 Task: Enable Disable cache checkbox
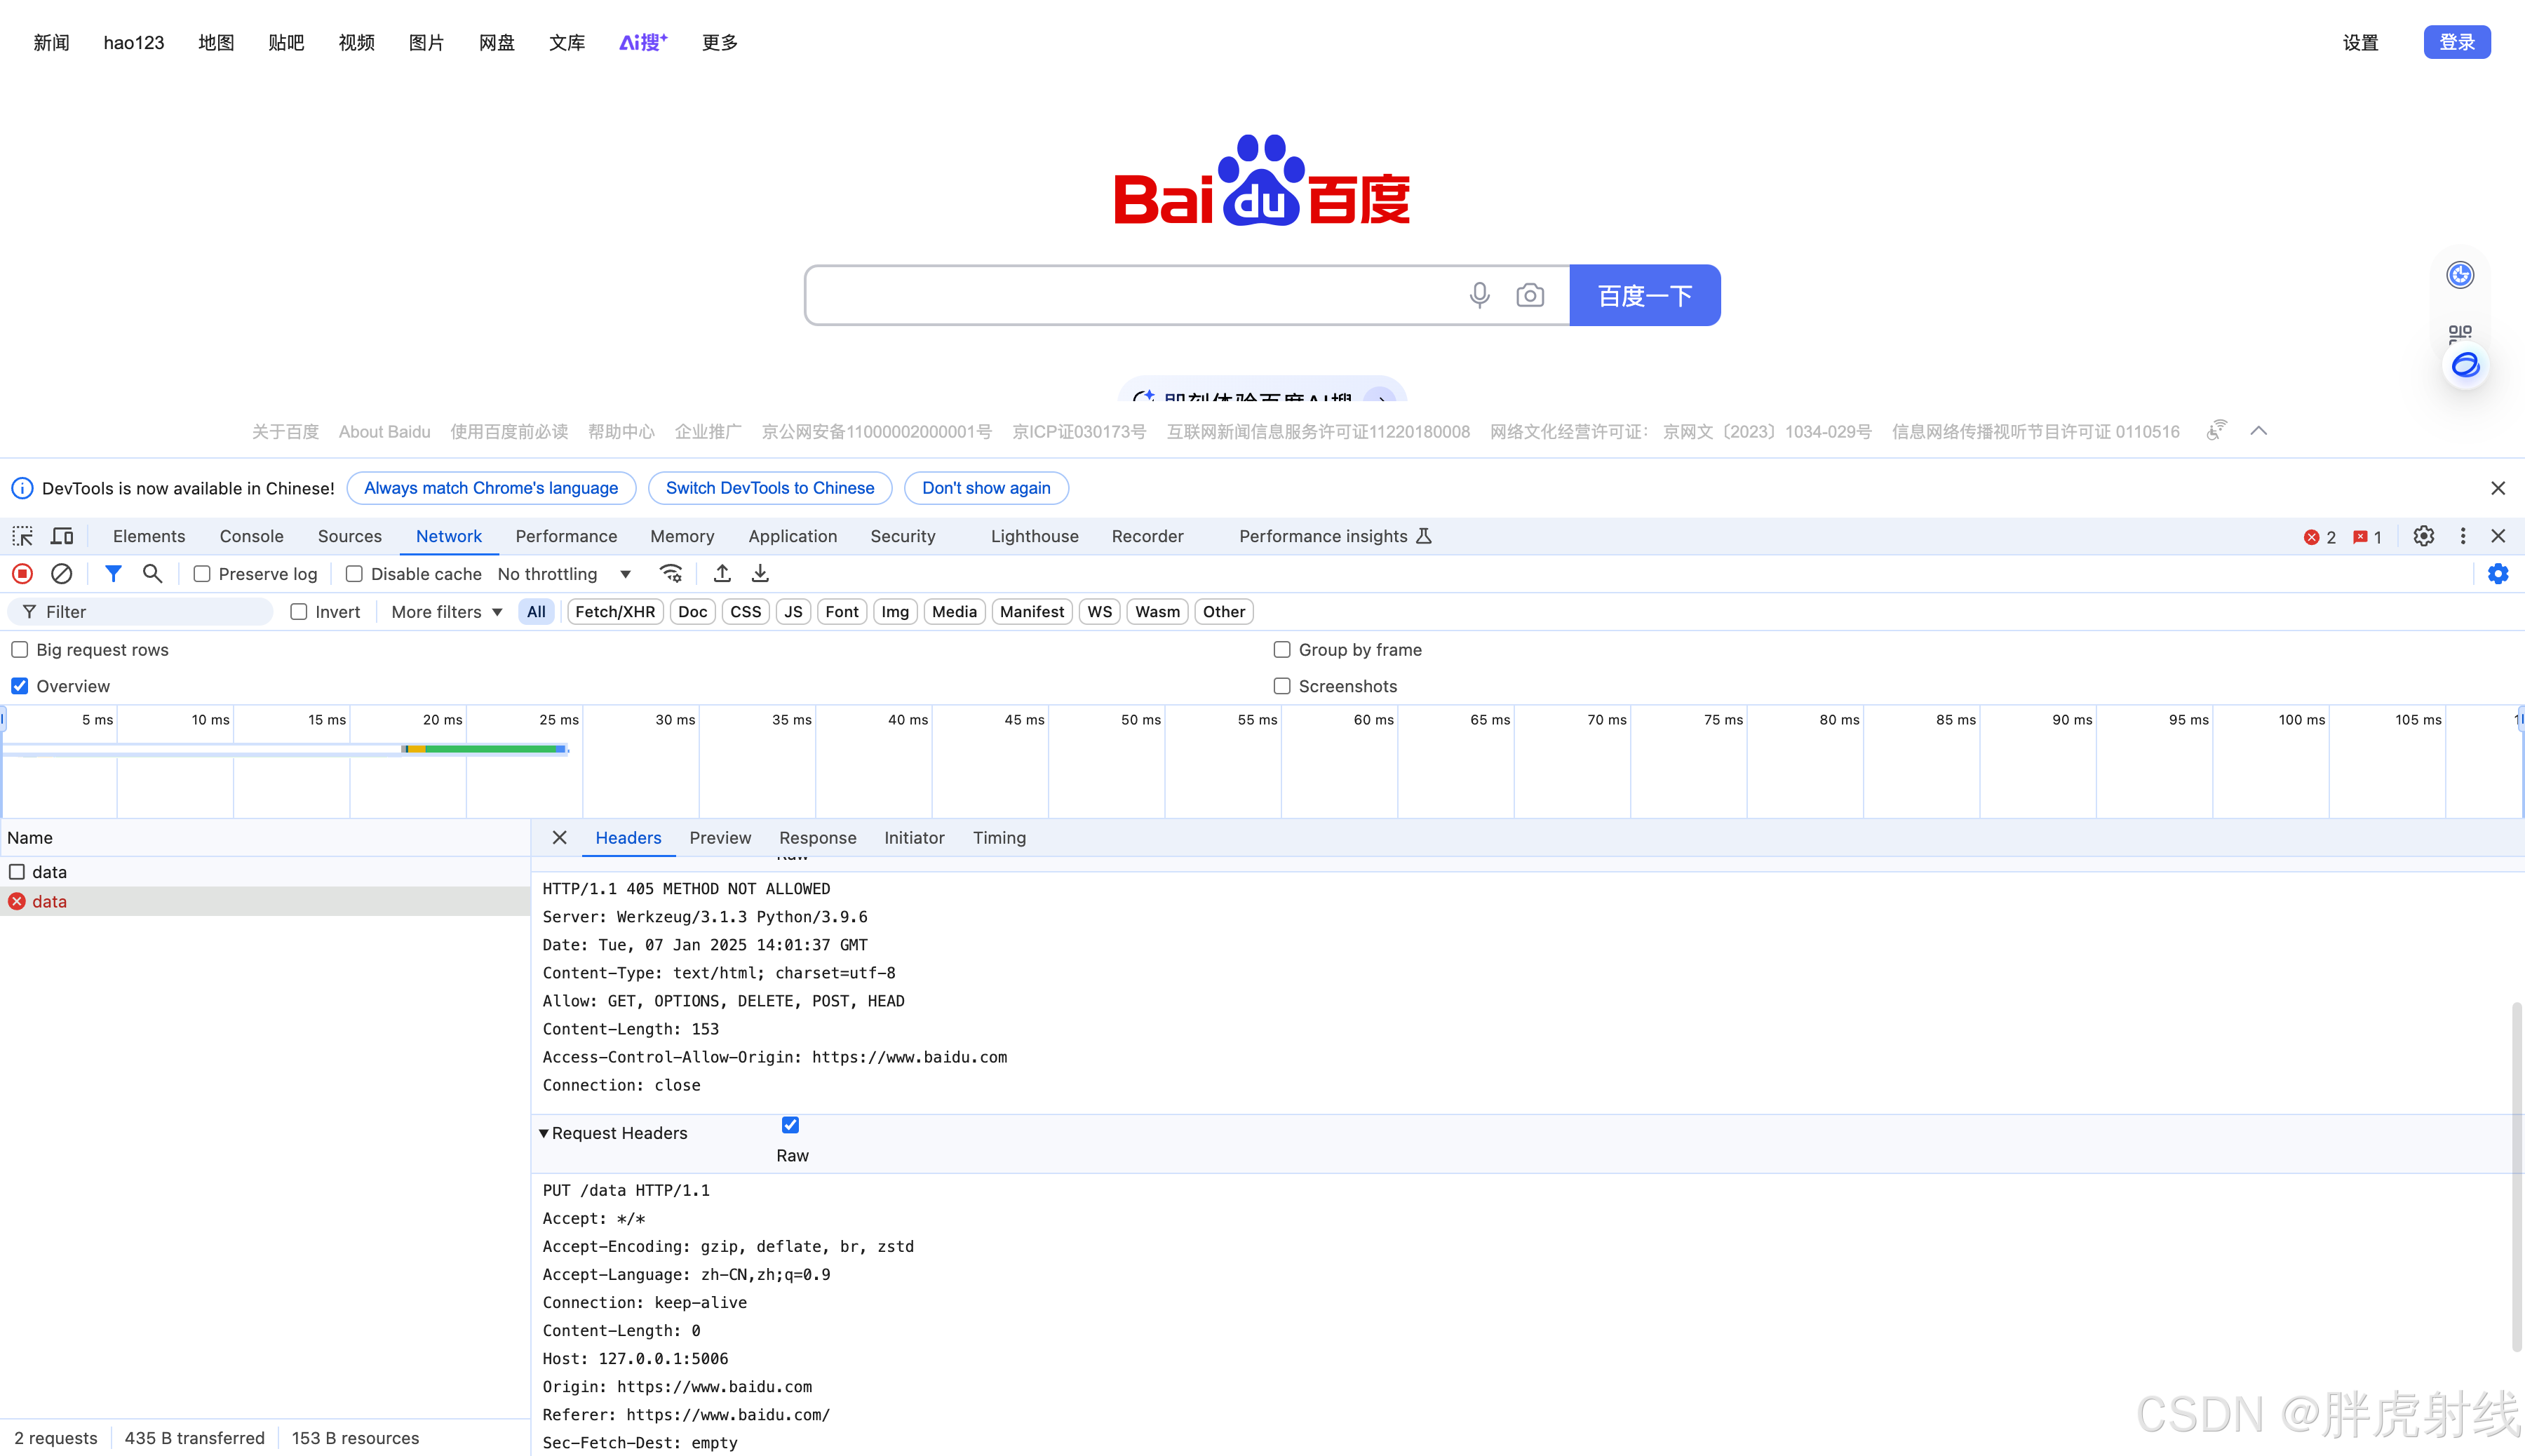click(x=354, y=574)
